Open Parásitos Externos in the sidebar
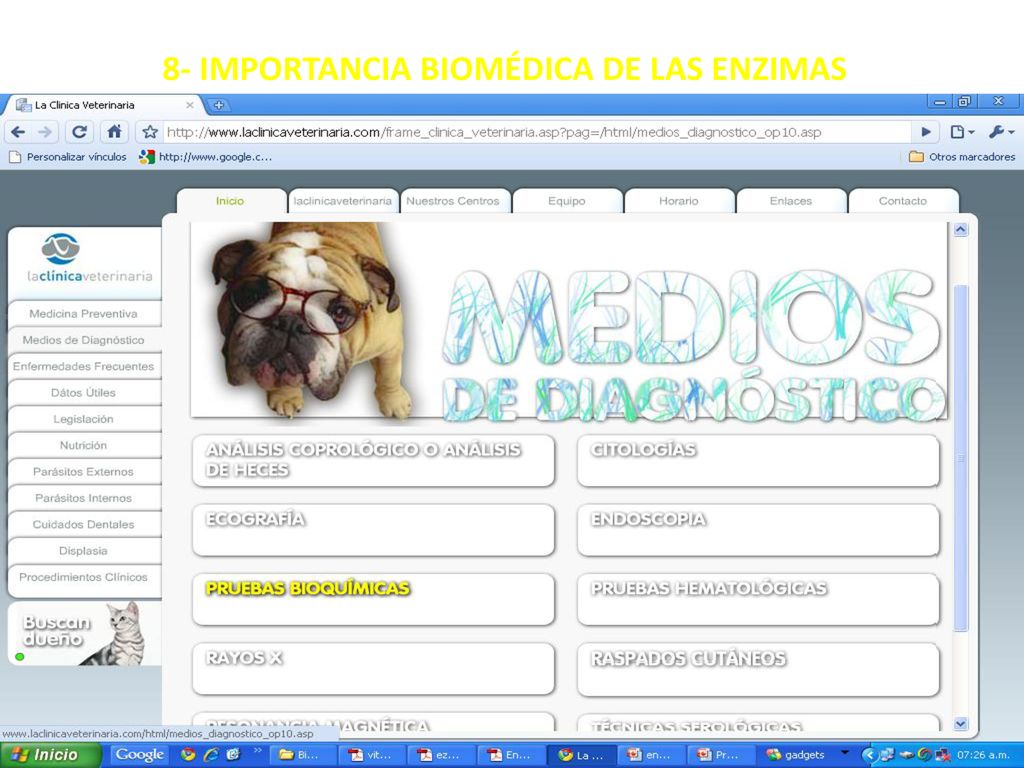Screen dimensions: 1024x768 point(84,472)
